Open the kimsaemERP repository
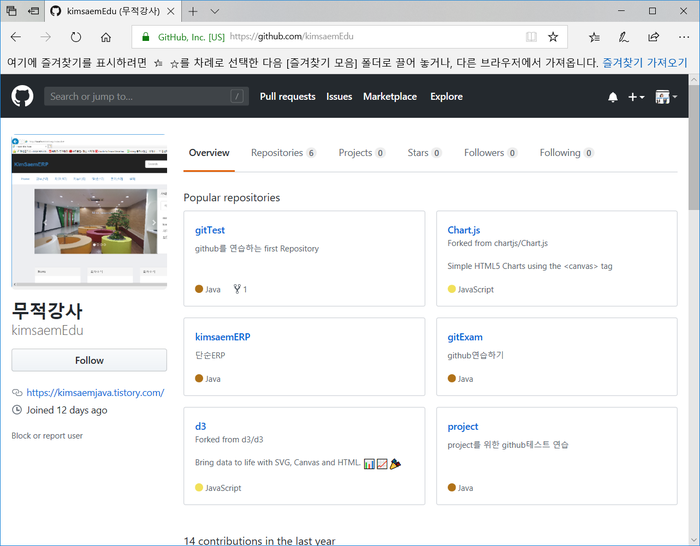700x546 pixels. pyautogui.click(x=222, y=337)
